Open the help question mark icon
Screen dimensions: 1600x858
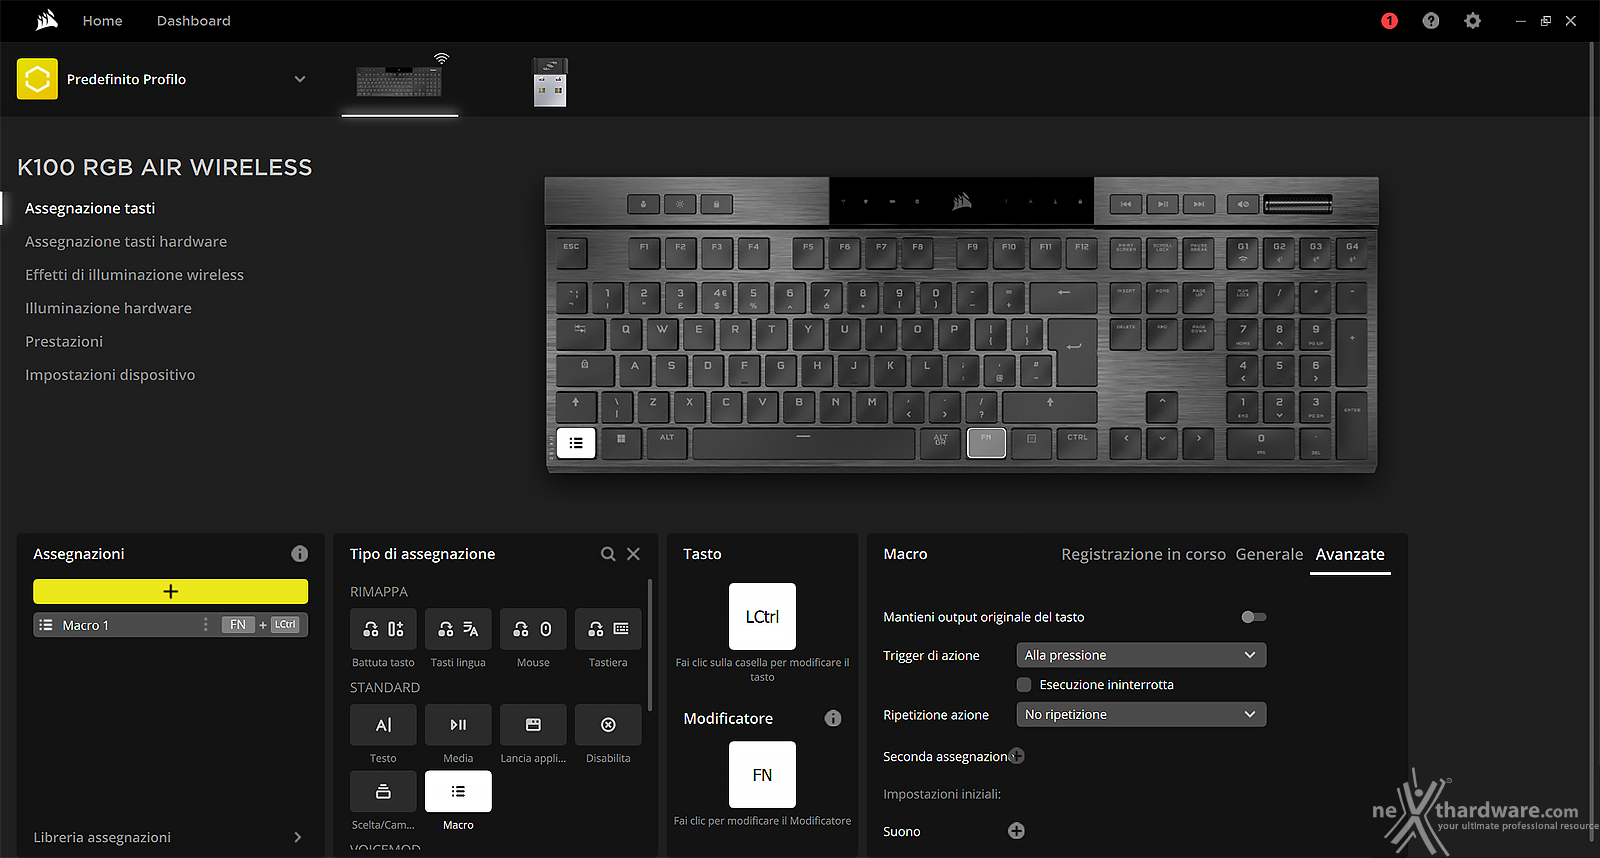[1431, 21]
